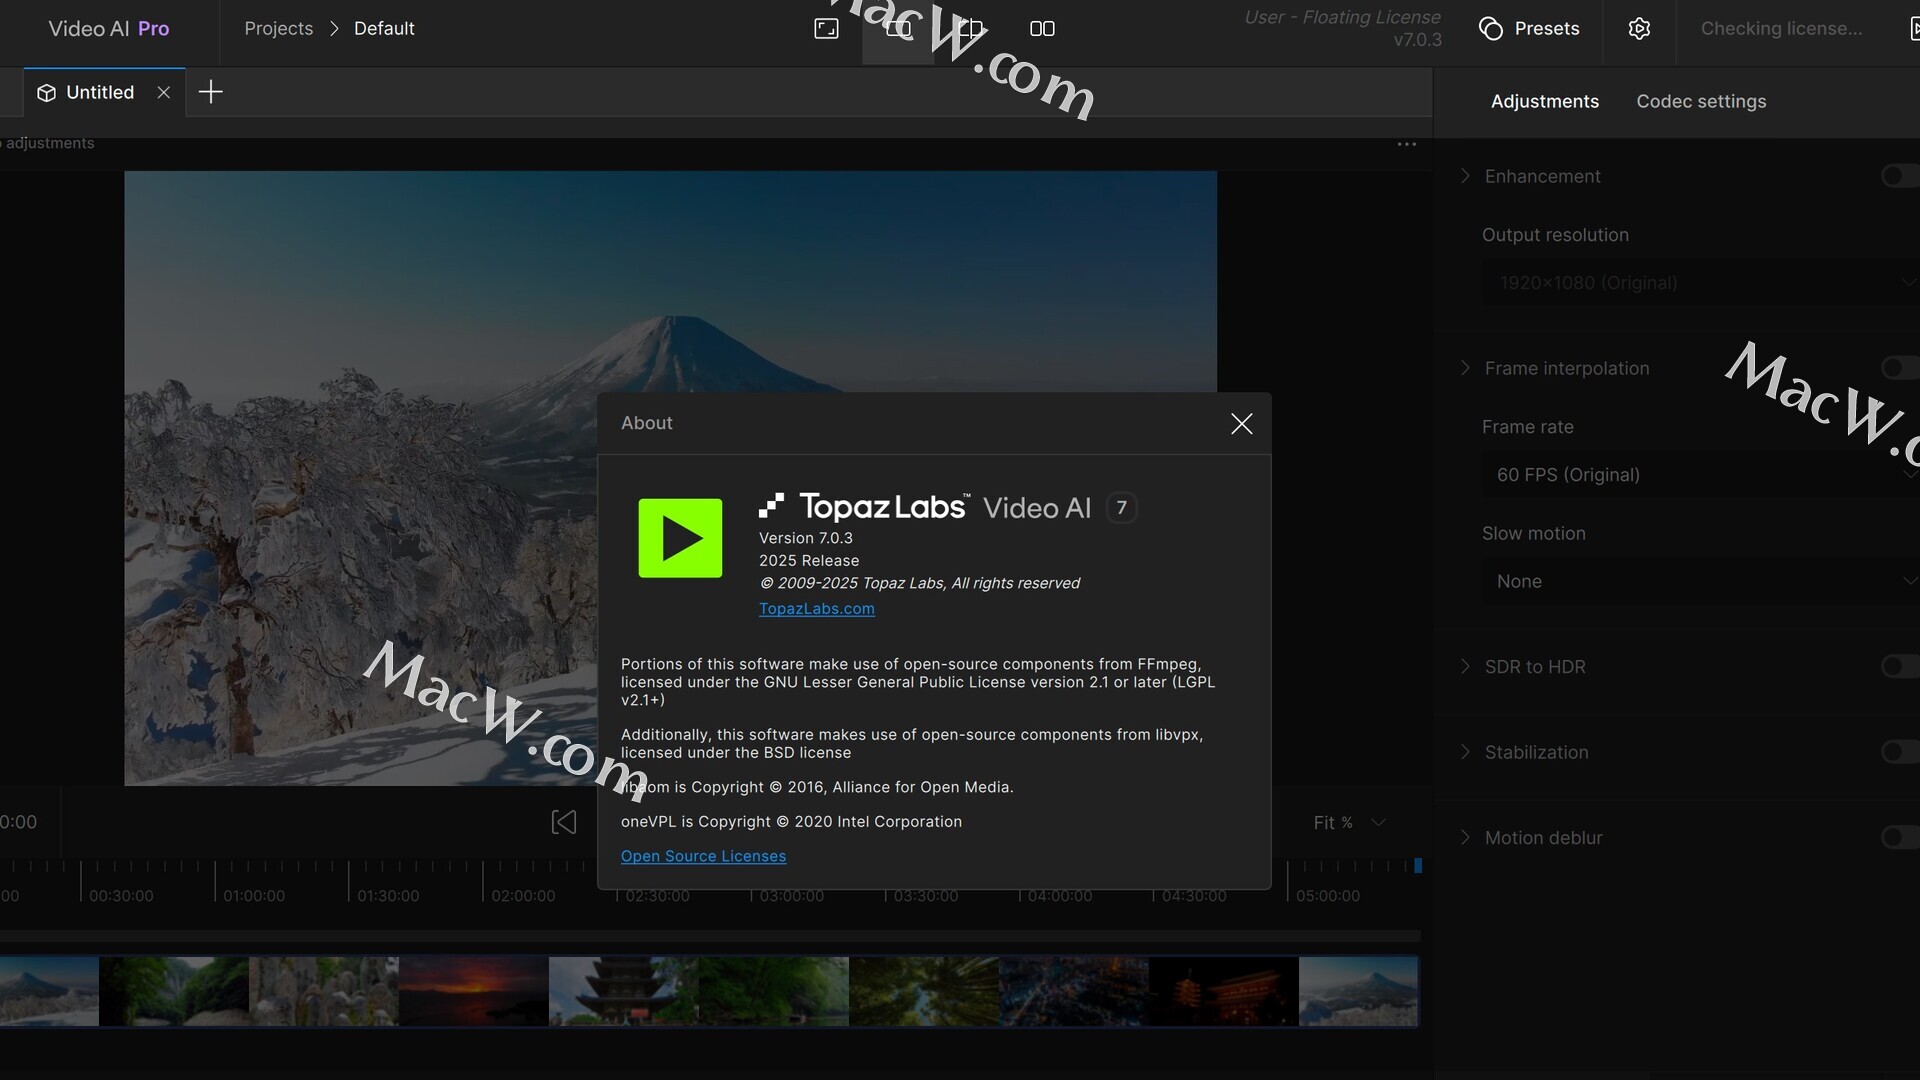Expand the Enhancement section chevron
The image size is (1920, 1080).
[1465, 176]
